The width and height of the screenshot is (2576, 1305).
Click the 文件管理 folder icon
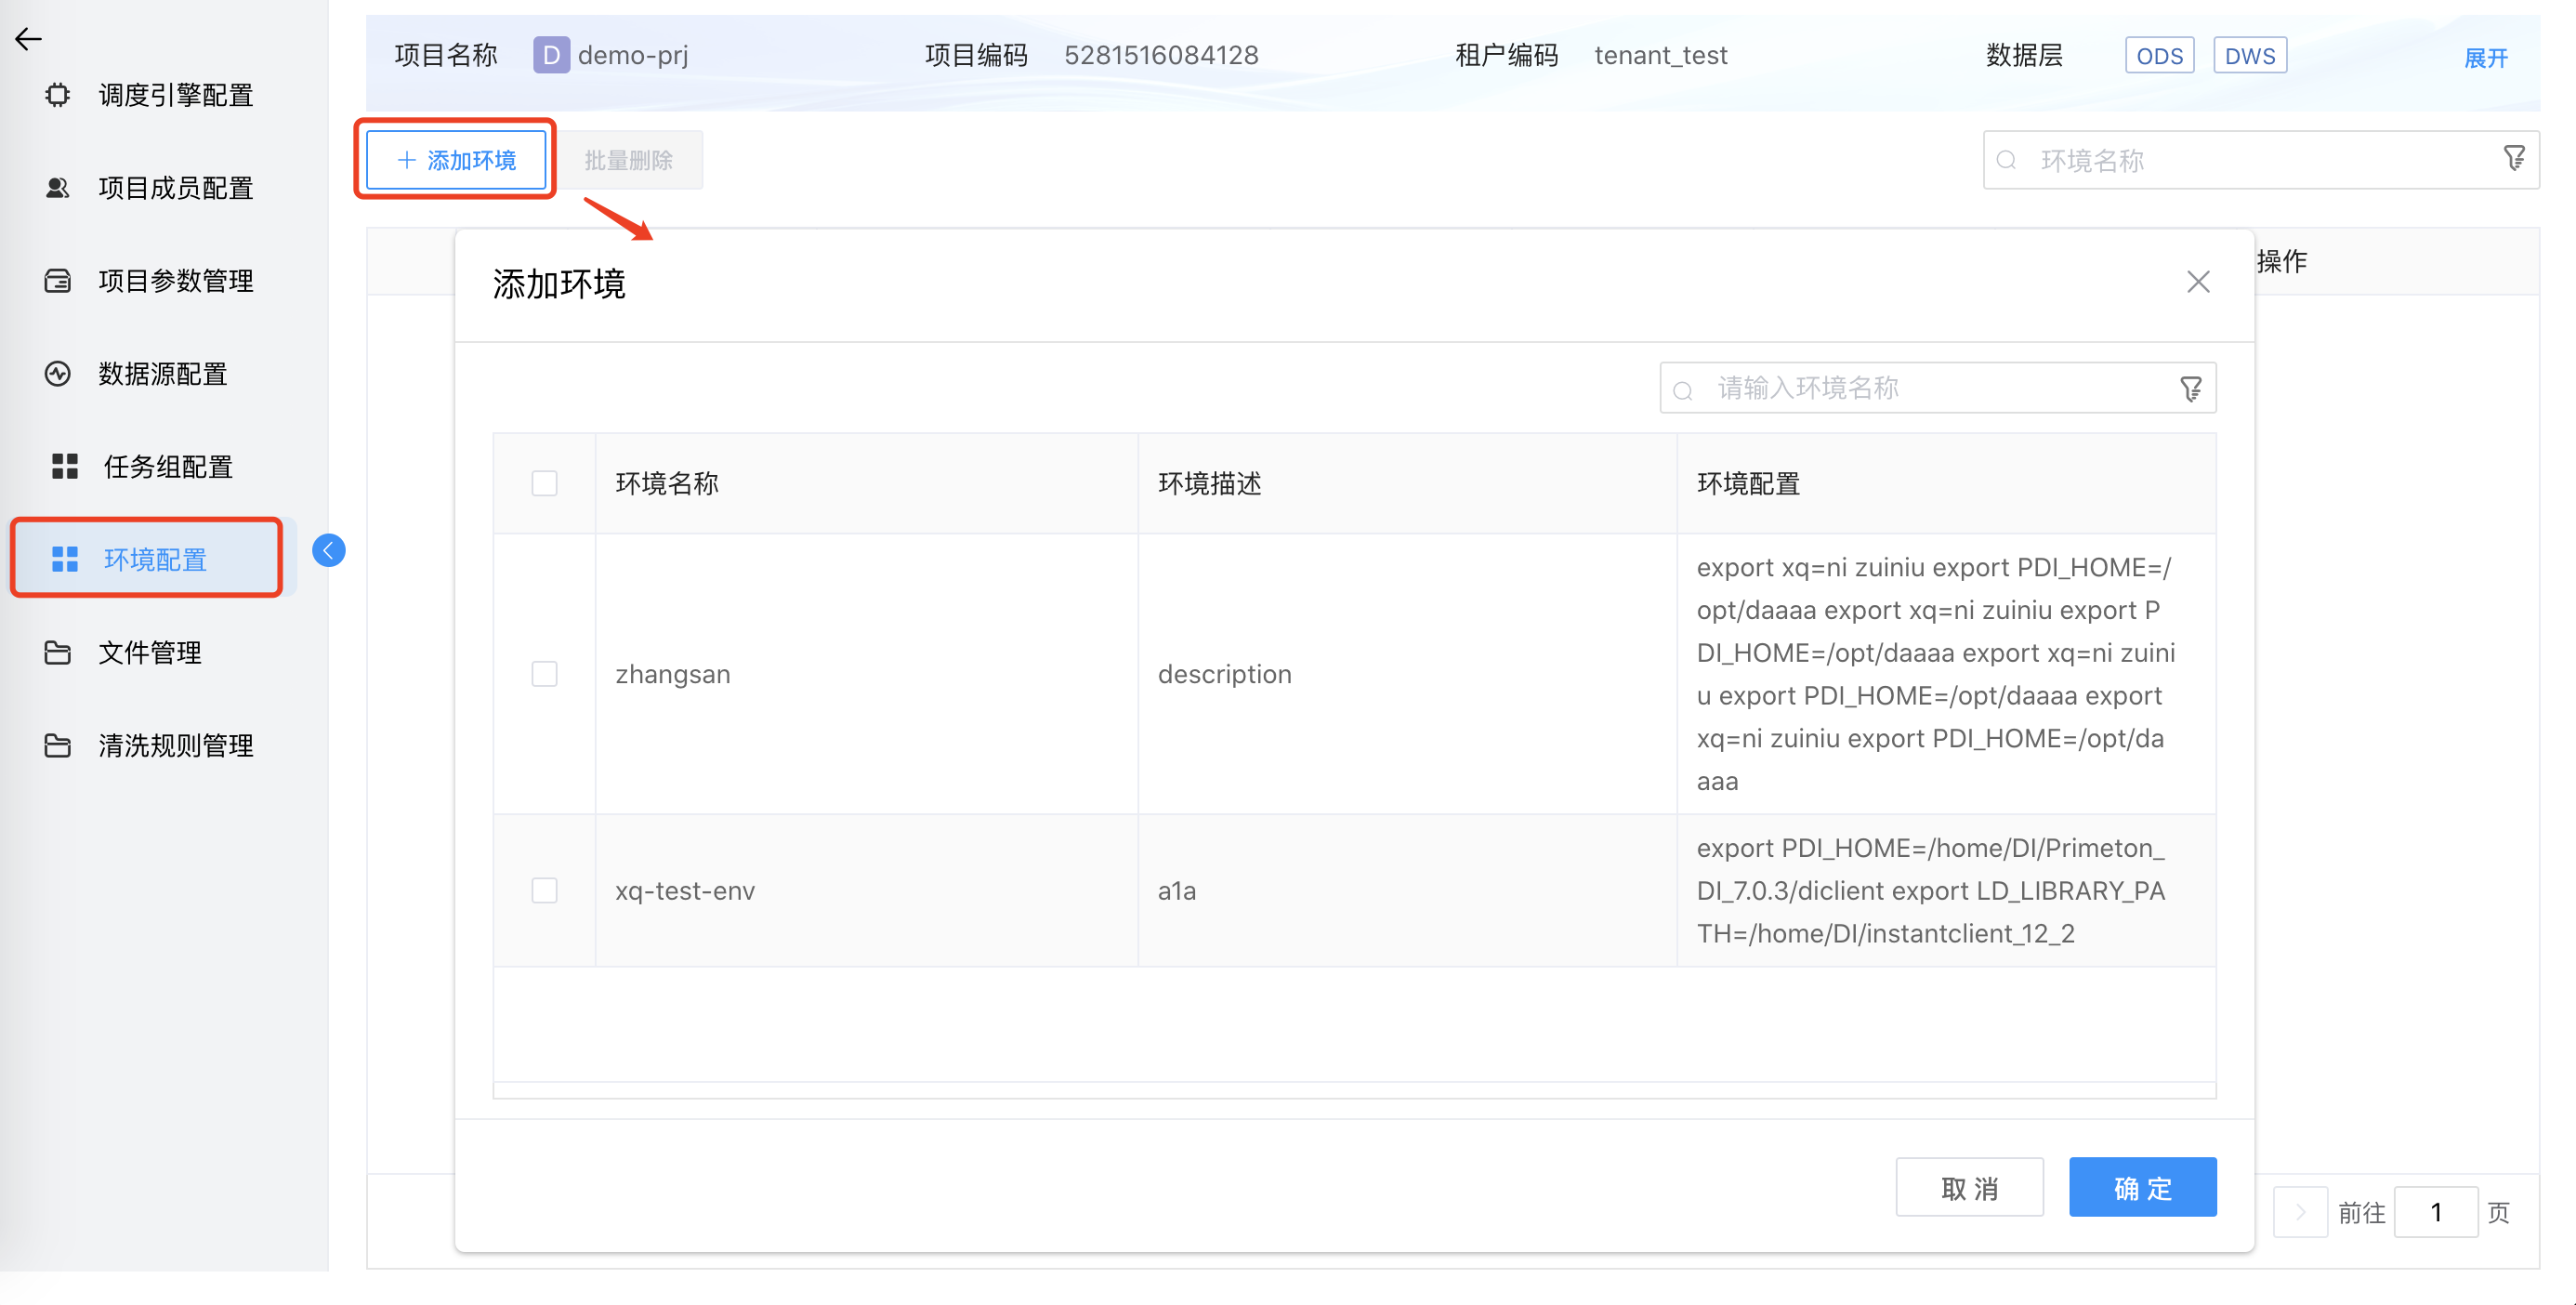(58, 653)
